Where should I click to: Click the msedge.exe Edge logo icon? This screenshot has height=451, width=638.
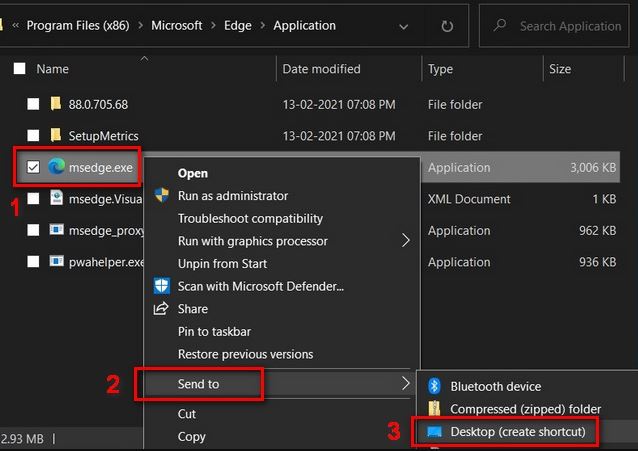[57, 166]
